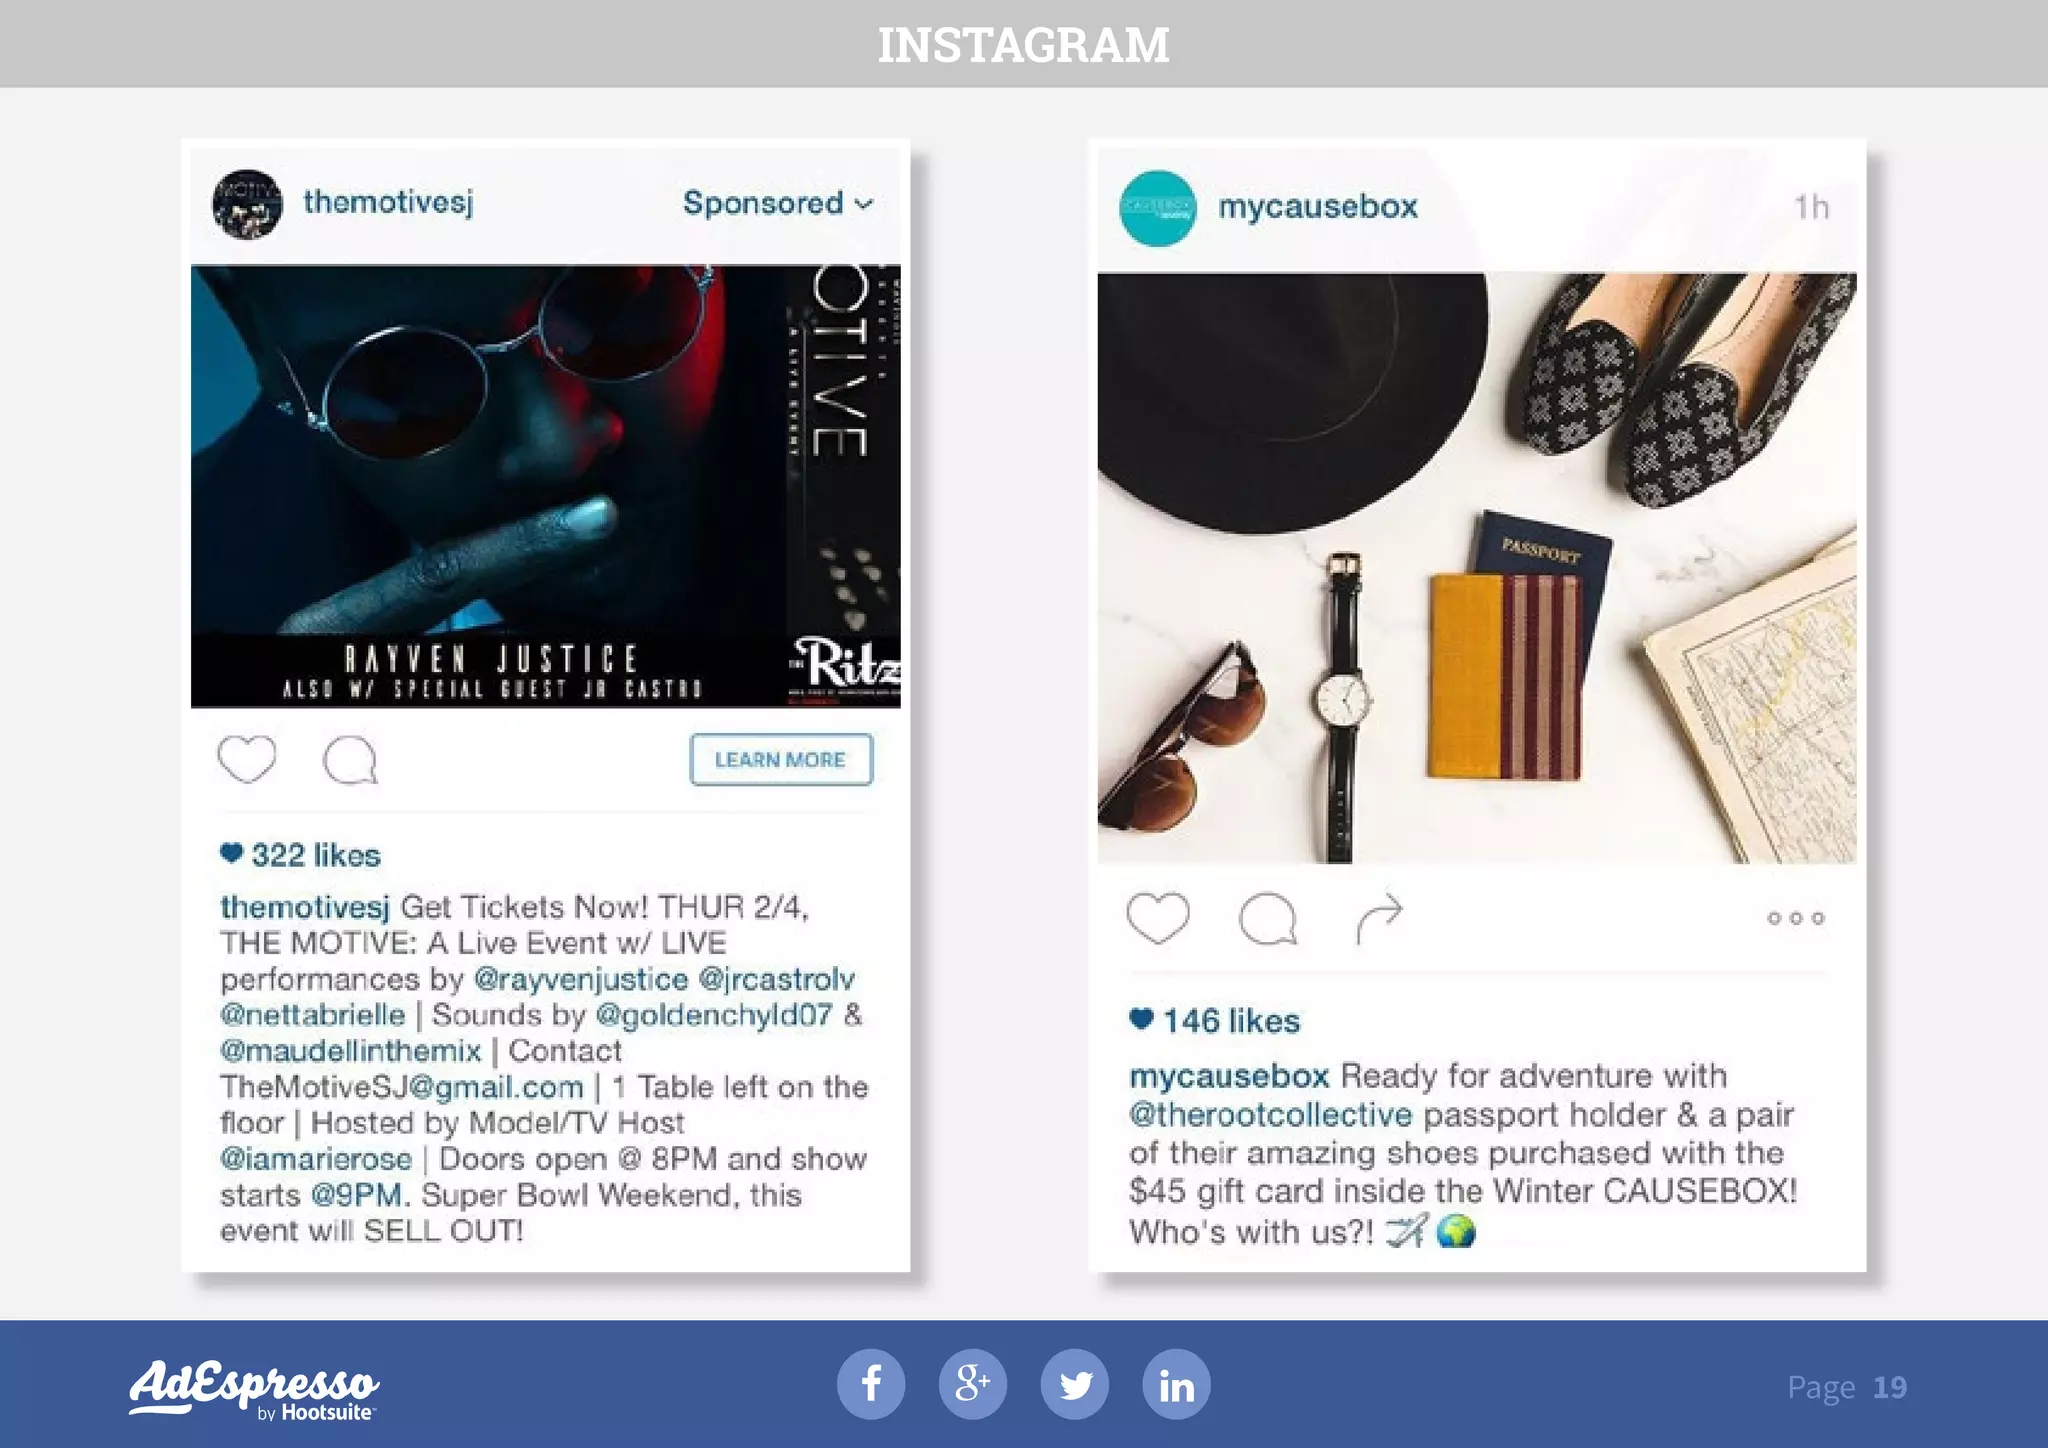Open the @iamarierose mention

[x=316, y=1159]
